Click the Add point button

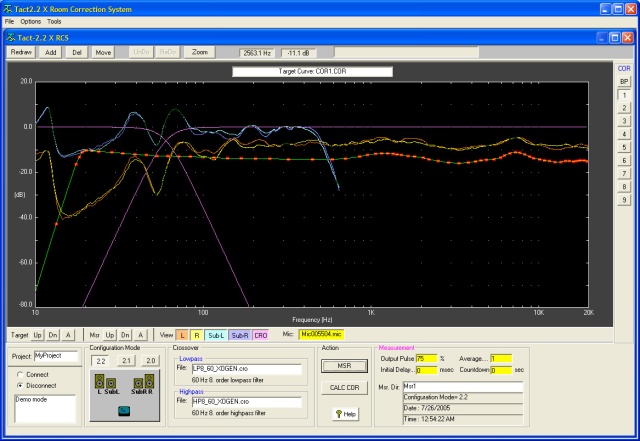coord(51,52)
